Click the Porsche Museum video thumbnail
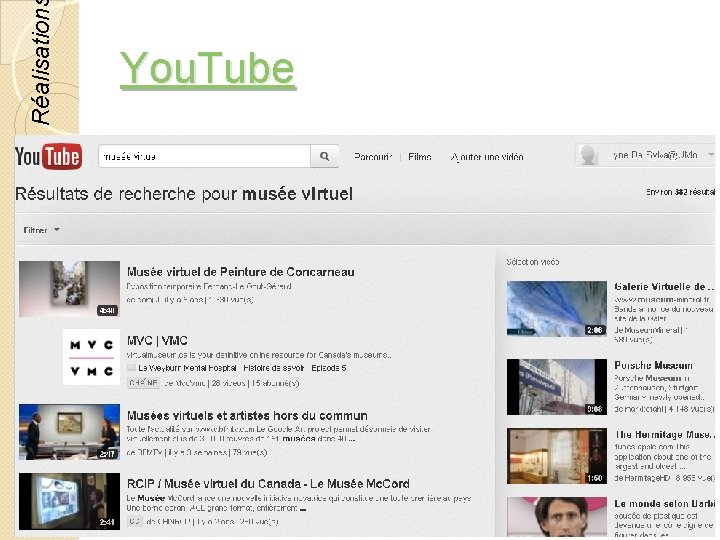The width and height of the screenshot is (720, 540). [x=557, y=387]
